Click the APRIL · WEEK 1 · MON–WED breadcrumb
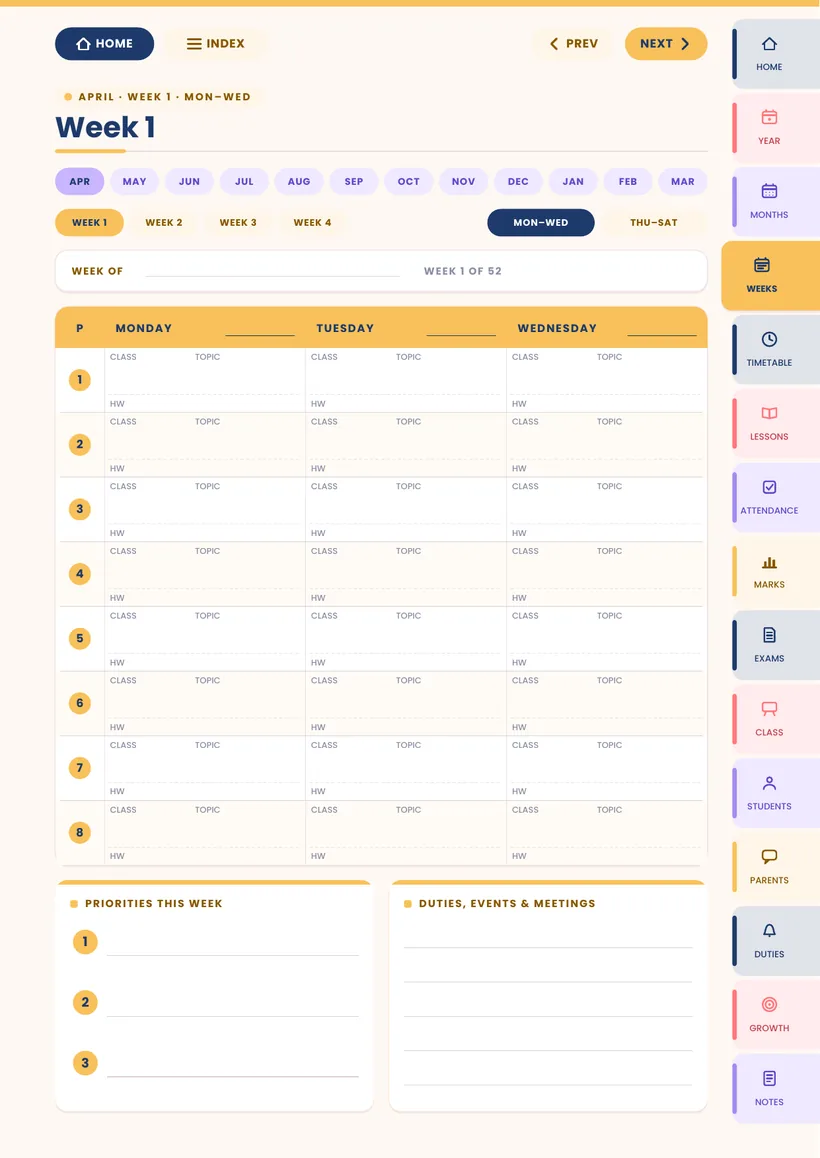The image size is (820, 1158). 164,97
